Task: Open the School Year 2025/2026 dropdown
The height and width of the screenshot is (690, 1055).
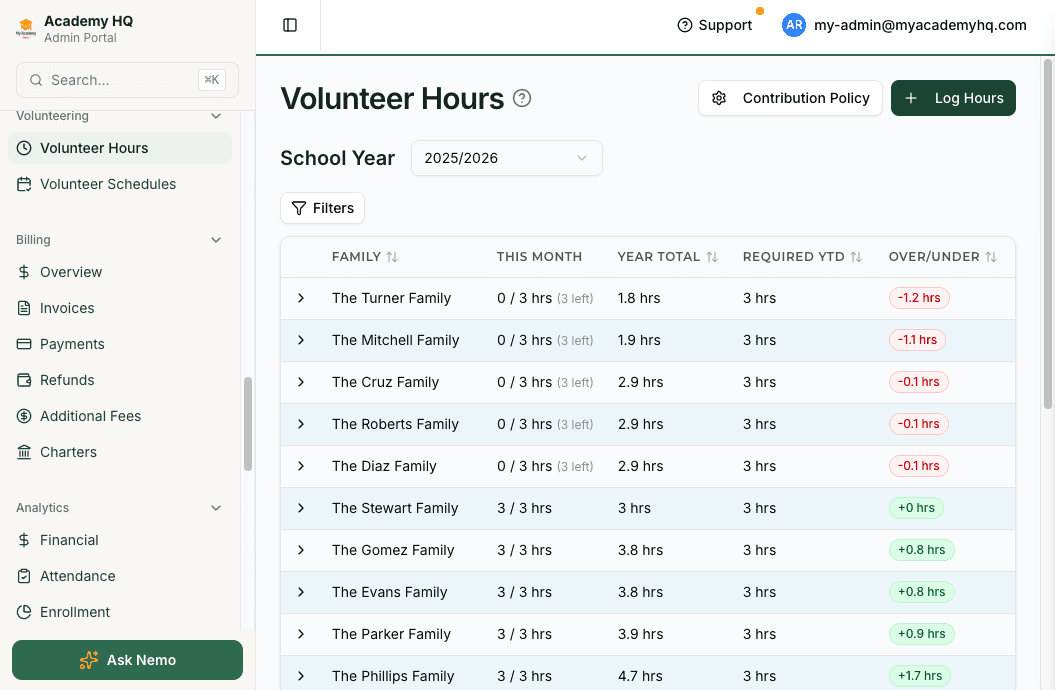Action: click(507, 158)
